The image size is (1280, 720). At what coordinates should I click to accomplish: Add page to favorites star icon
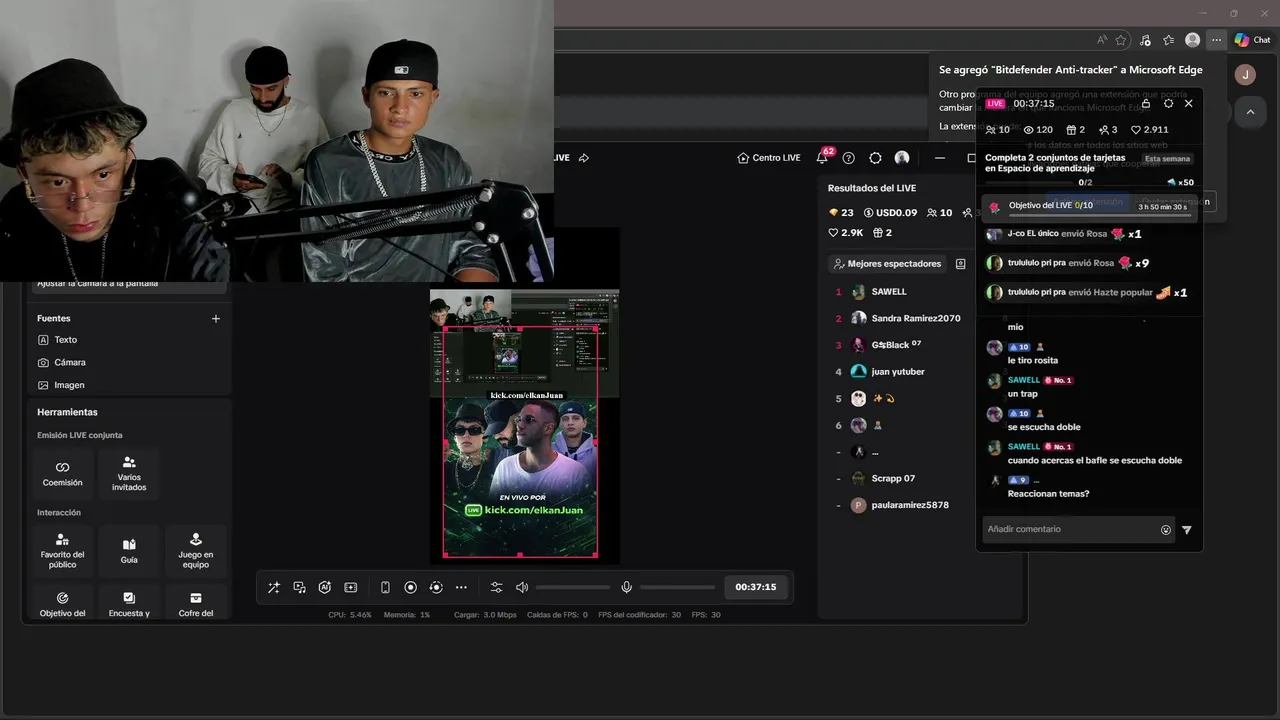(1121, 40)
